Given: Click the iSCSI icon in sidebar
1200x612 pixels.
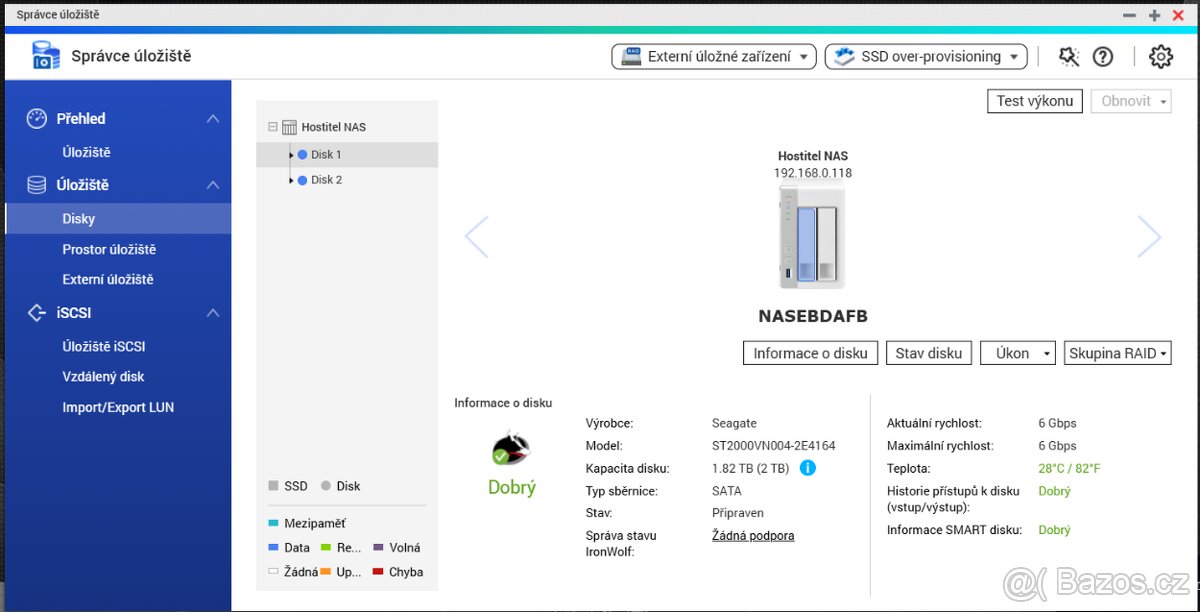Looking at the screenshot, I should 37,313.
